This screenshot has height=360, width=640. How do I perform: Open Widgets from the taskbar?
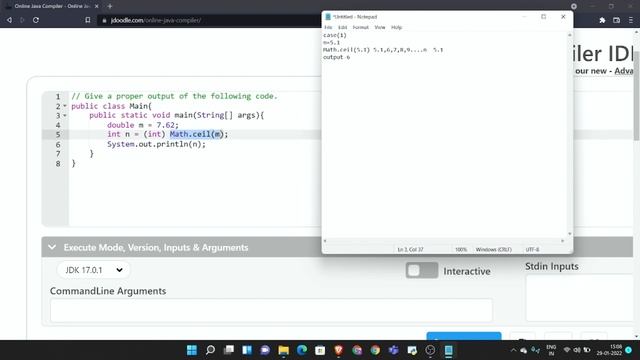[247, 350]
